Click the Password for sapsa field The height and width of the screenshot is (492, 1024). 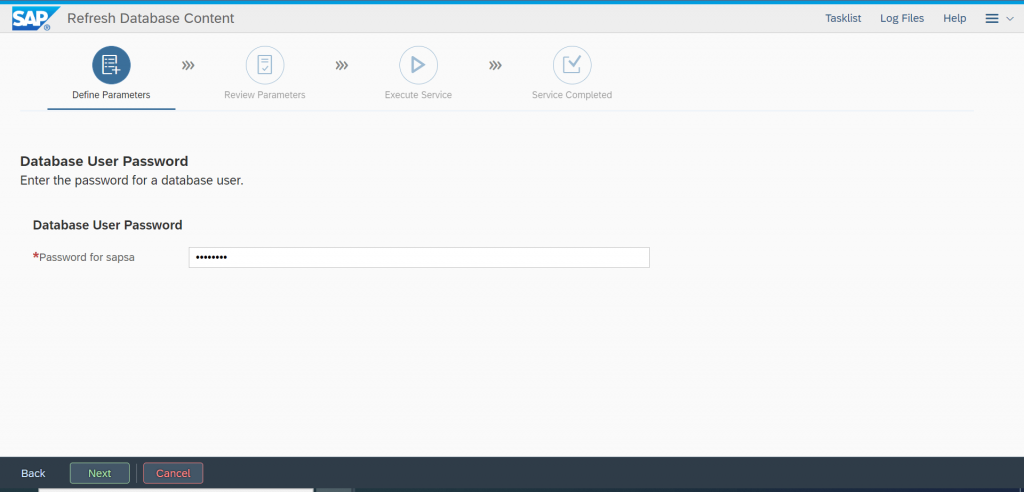click(x=419, y=257)
